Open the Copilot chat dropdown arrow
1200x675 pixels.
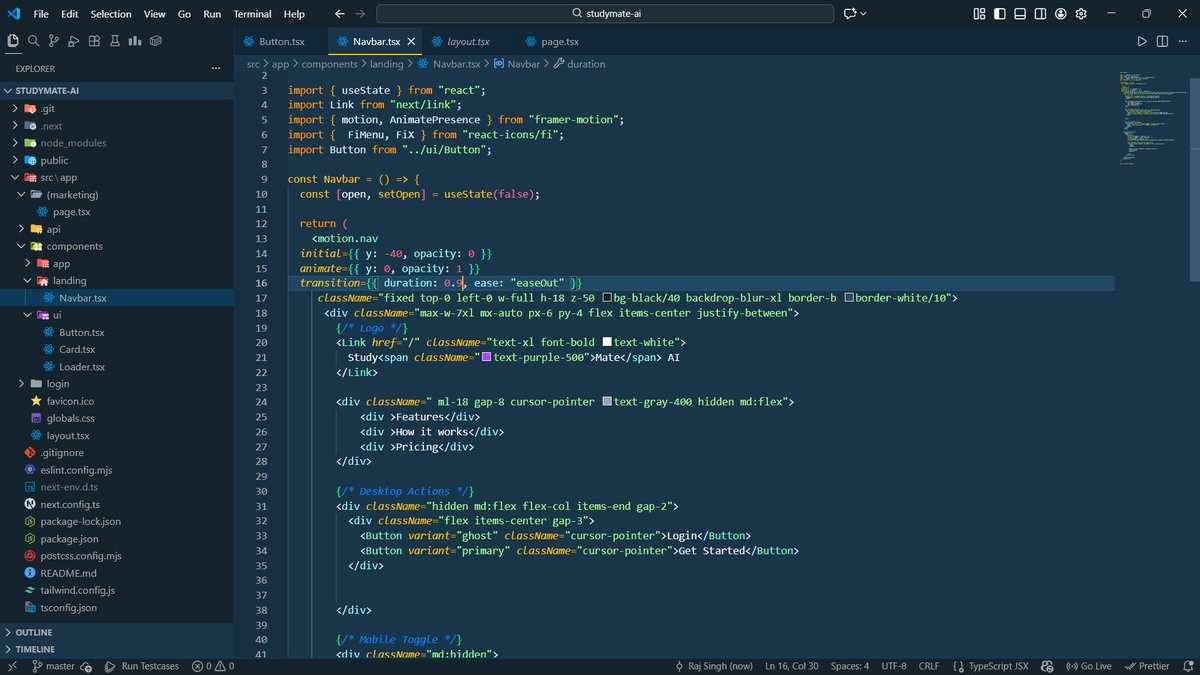[x=863, y=14]
